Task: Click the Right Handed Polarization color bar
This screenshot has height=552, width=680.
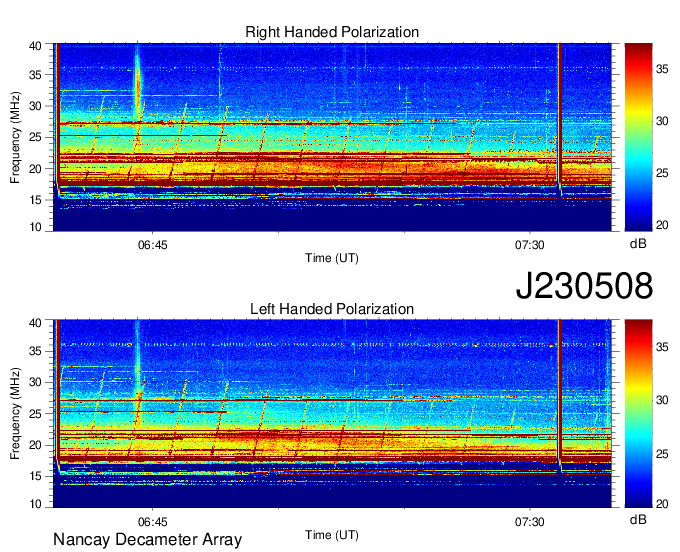Action: point(638,137)
